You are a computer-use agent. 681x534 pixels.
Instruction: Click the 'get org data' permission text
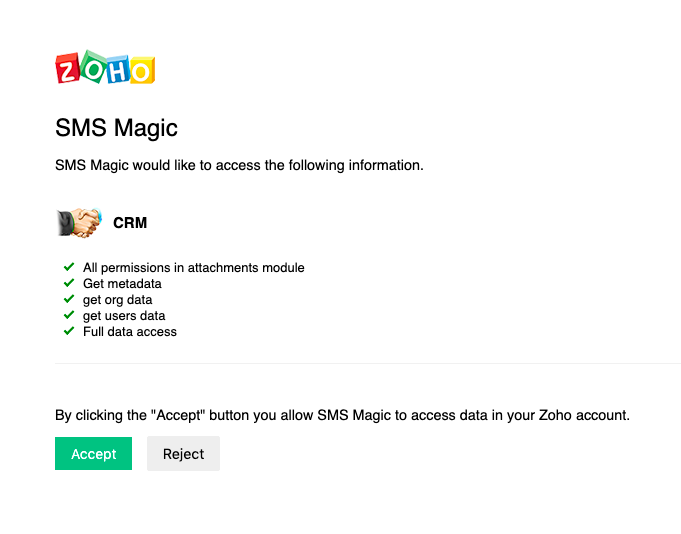117,300
